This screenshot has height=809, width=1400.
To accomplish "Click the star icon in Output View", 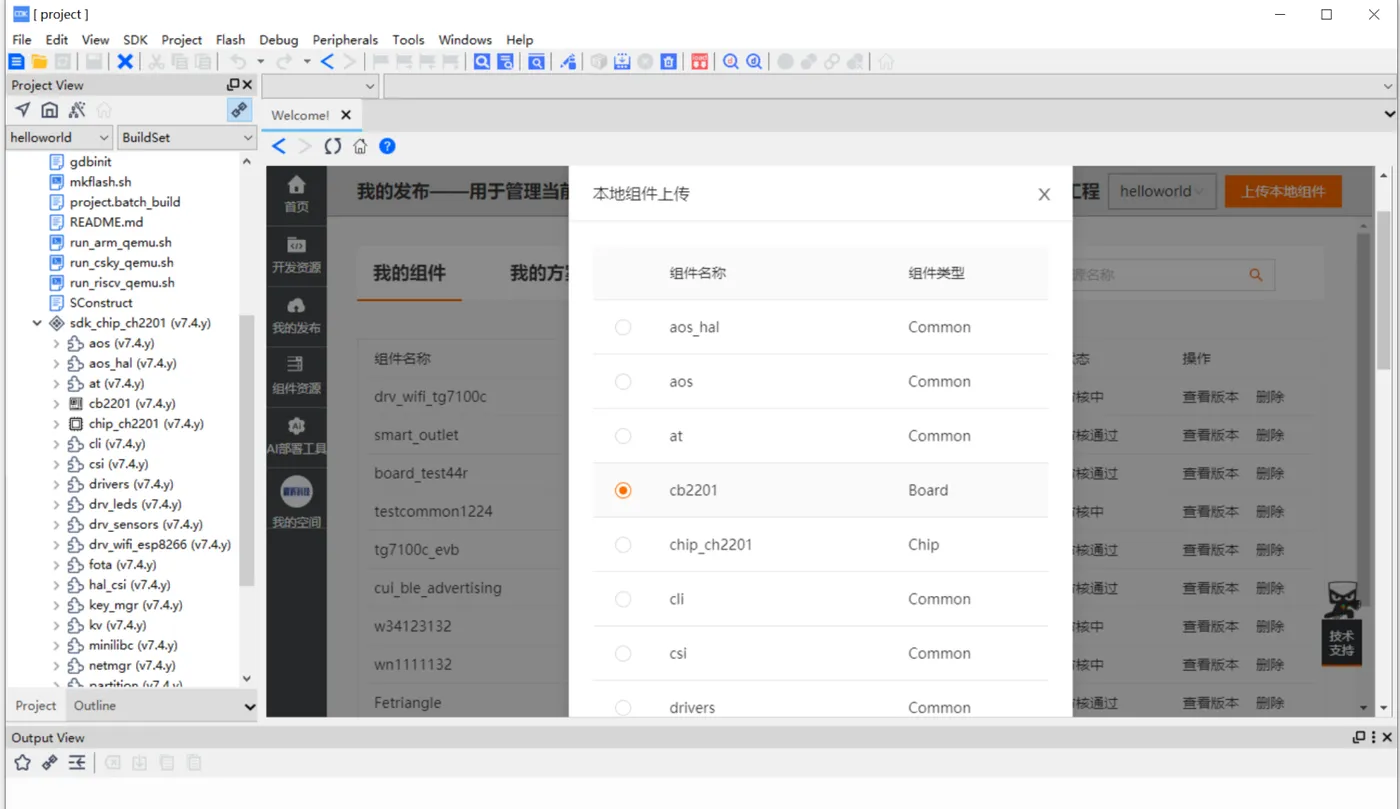I will [x=22, y=763].
